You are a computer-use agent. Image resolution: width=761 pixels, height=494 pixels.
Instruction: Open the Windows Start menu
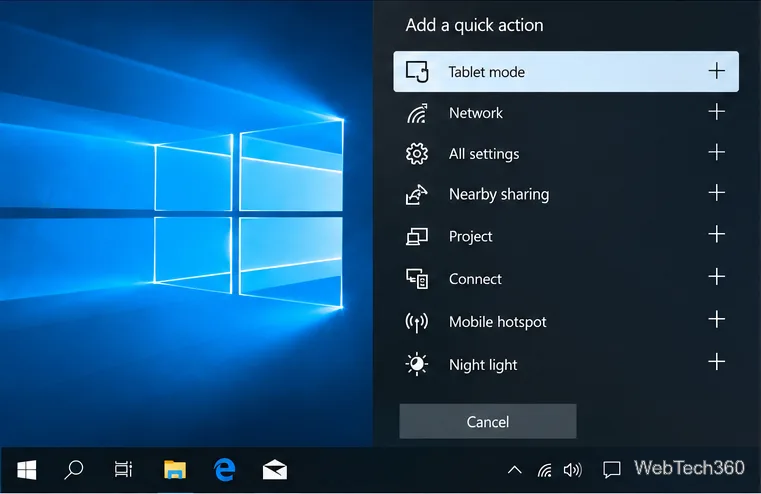27,470
